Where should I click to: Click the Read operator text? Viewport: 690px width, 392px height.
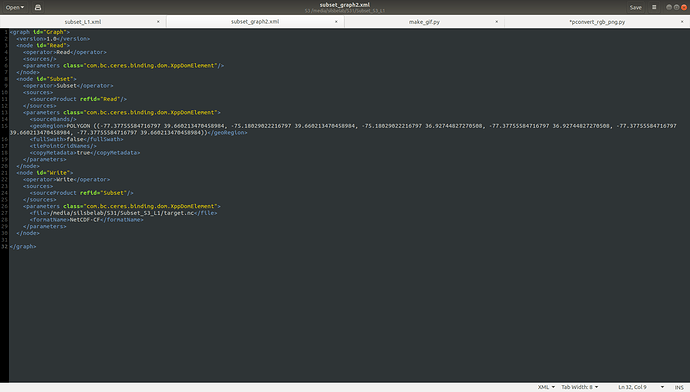coord(63,52)
